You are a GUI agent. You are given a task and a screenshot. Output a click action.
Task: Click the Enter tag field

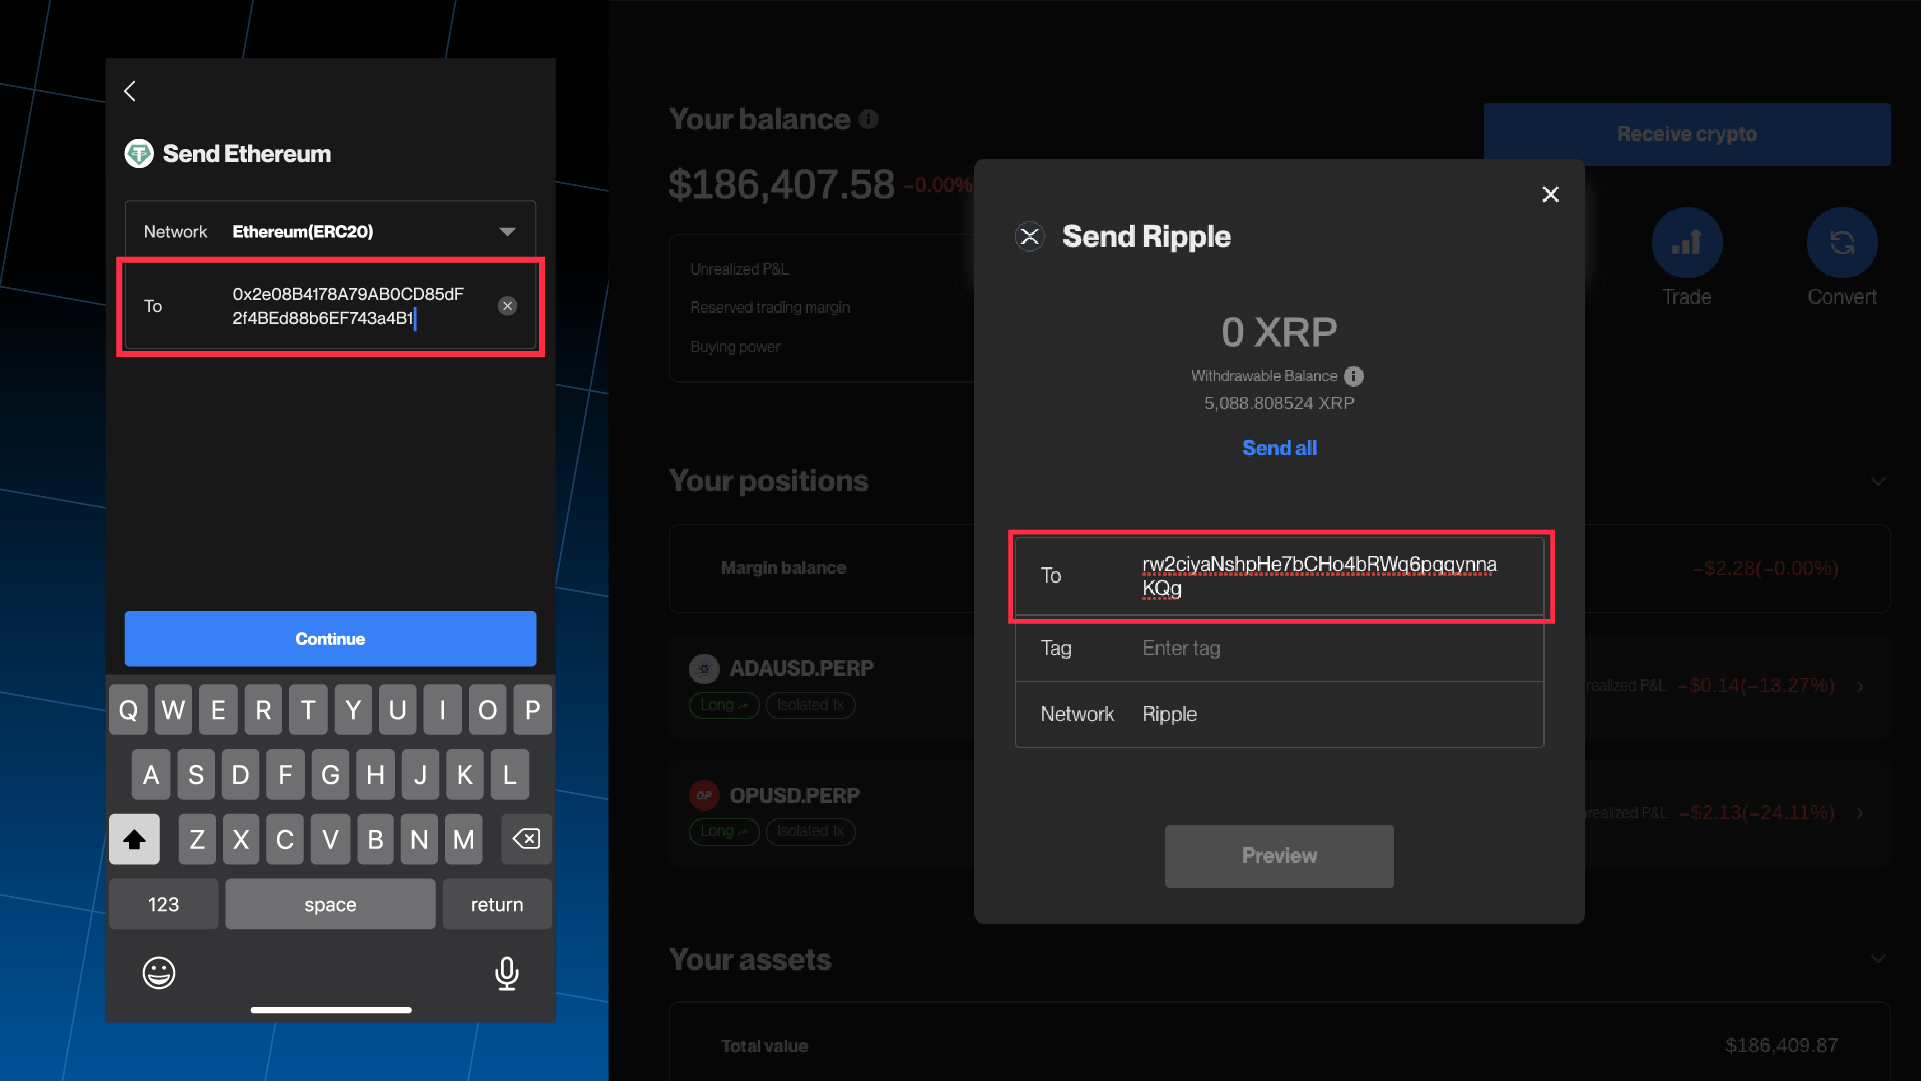tap(1280, 648)
